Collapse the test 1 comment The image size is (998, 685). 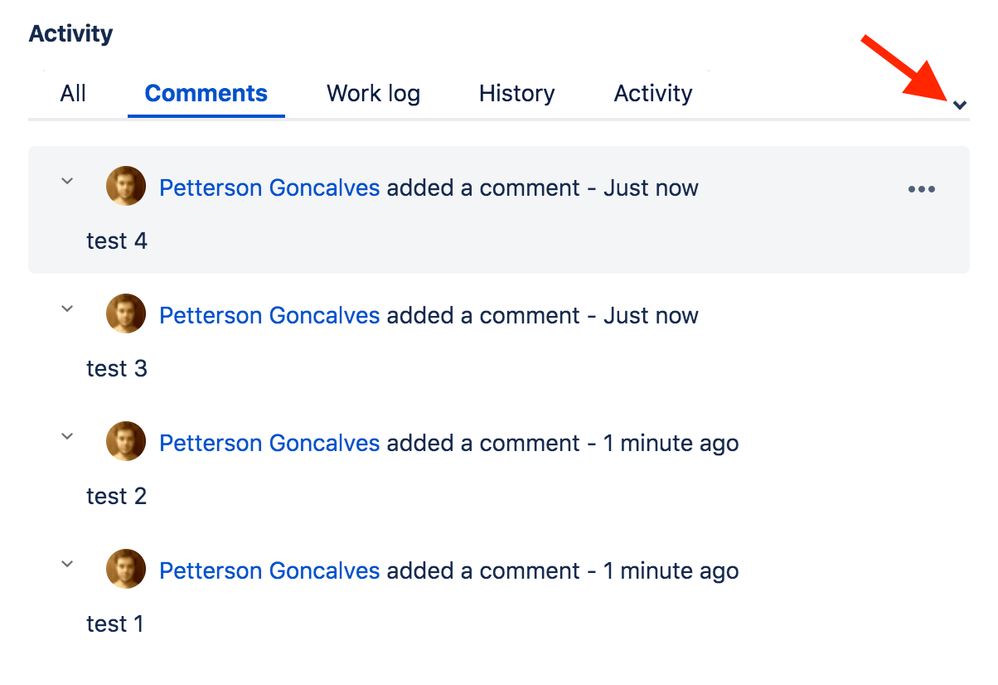click(66, 565)
